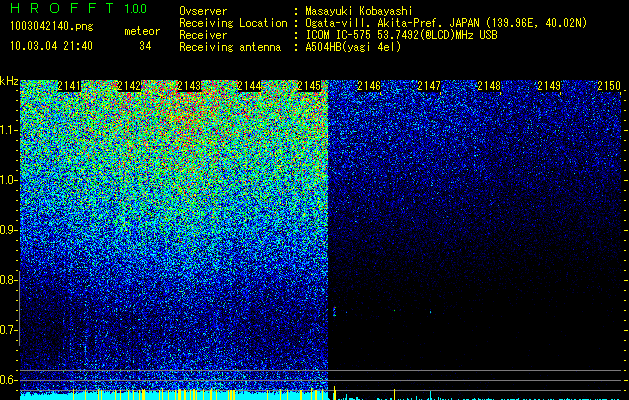Click the 2147 time marker
Screen dimensions: 629x400
pyautogui.click(x=429, y=86)
